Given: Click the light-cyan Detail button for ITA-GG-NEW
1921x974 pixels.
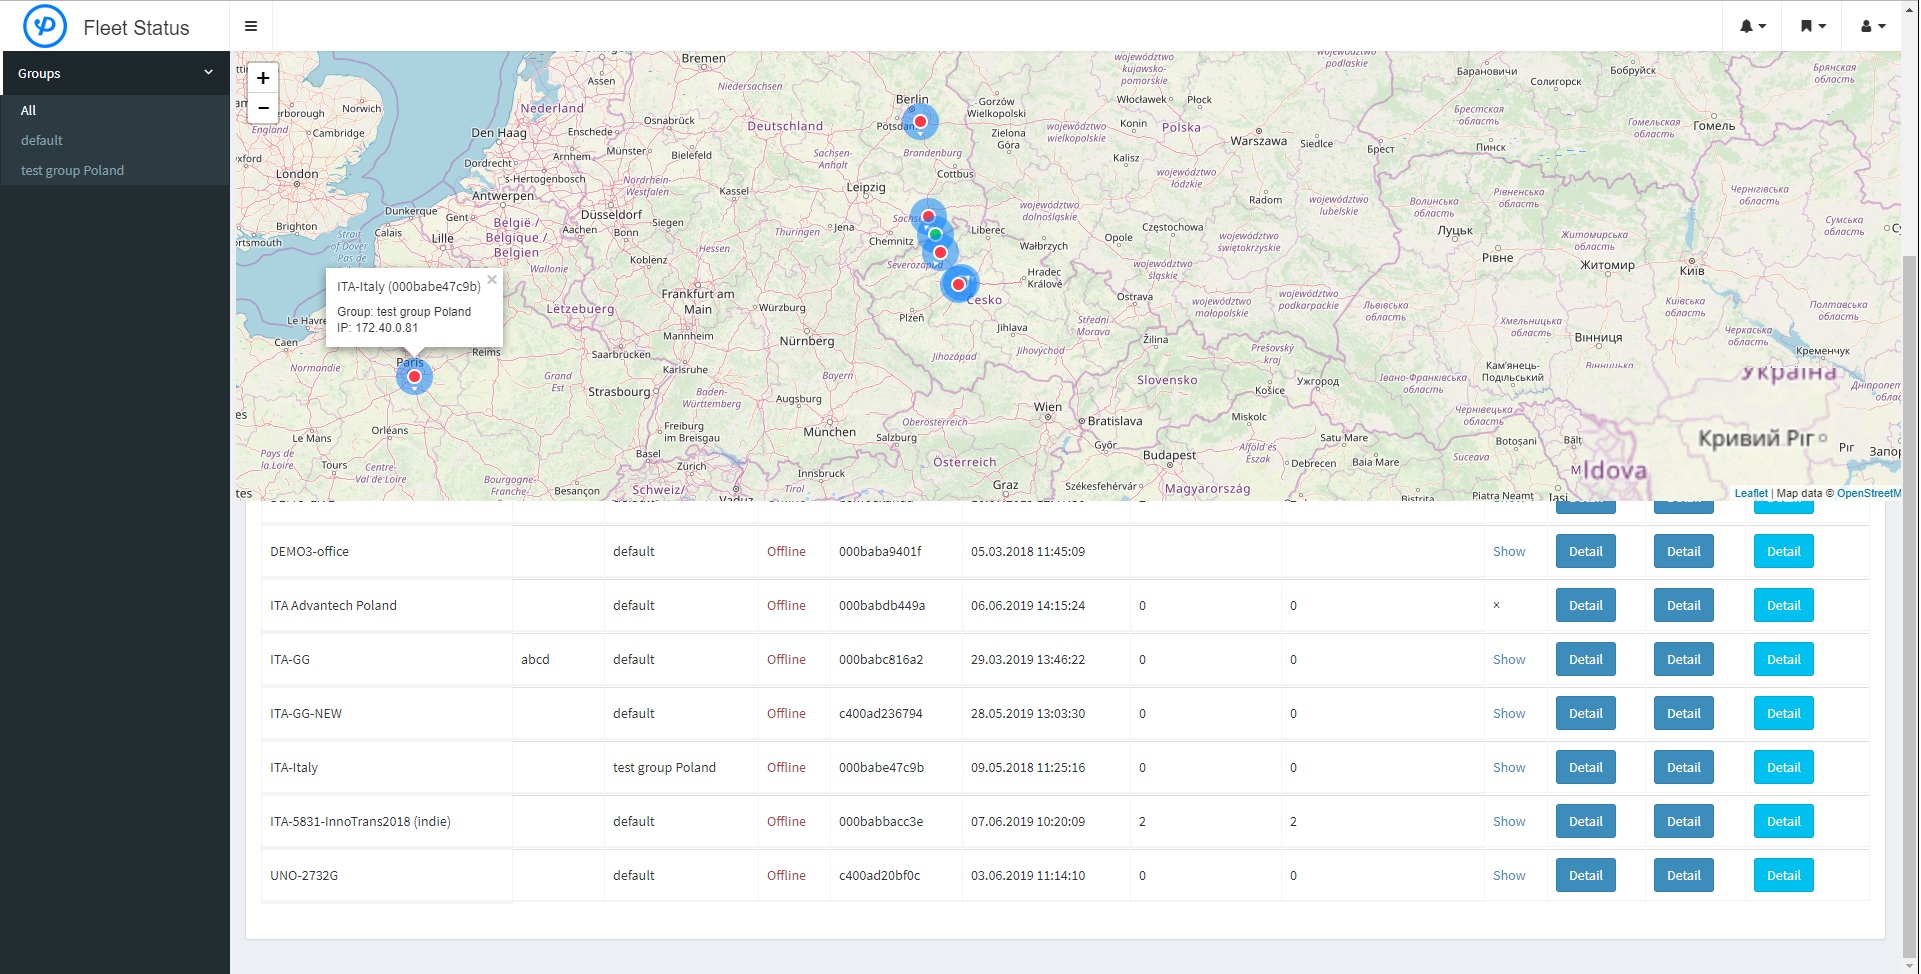Looking at the screenshot, I should tap(1783, 713).
